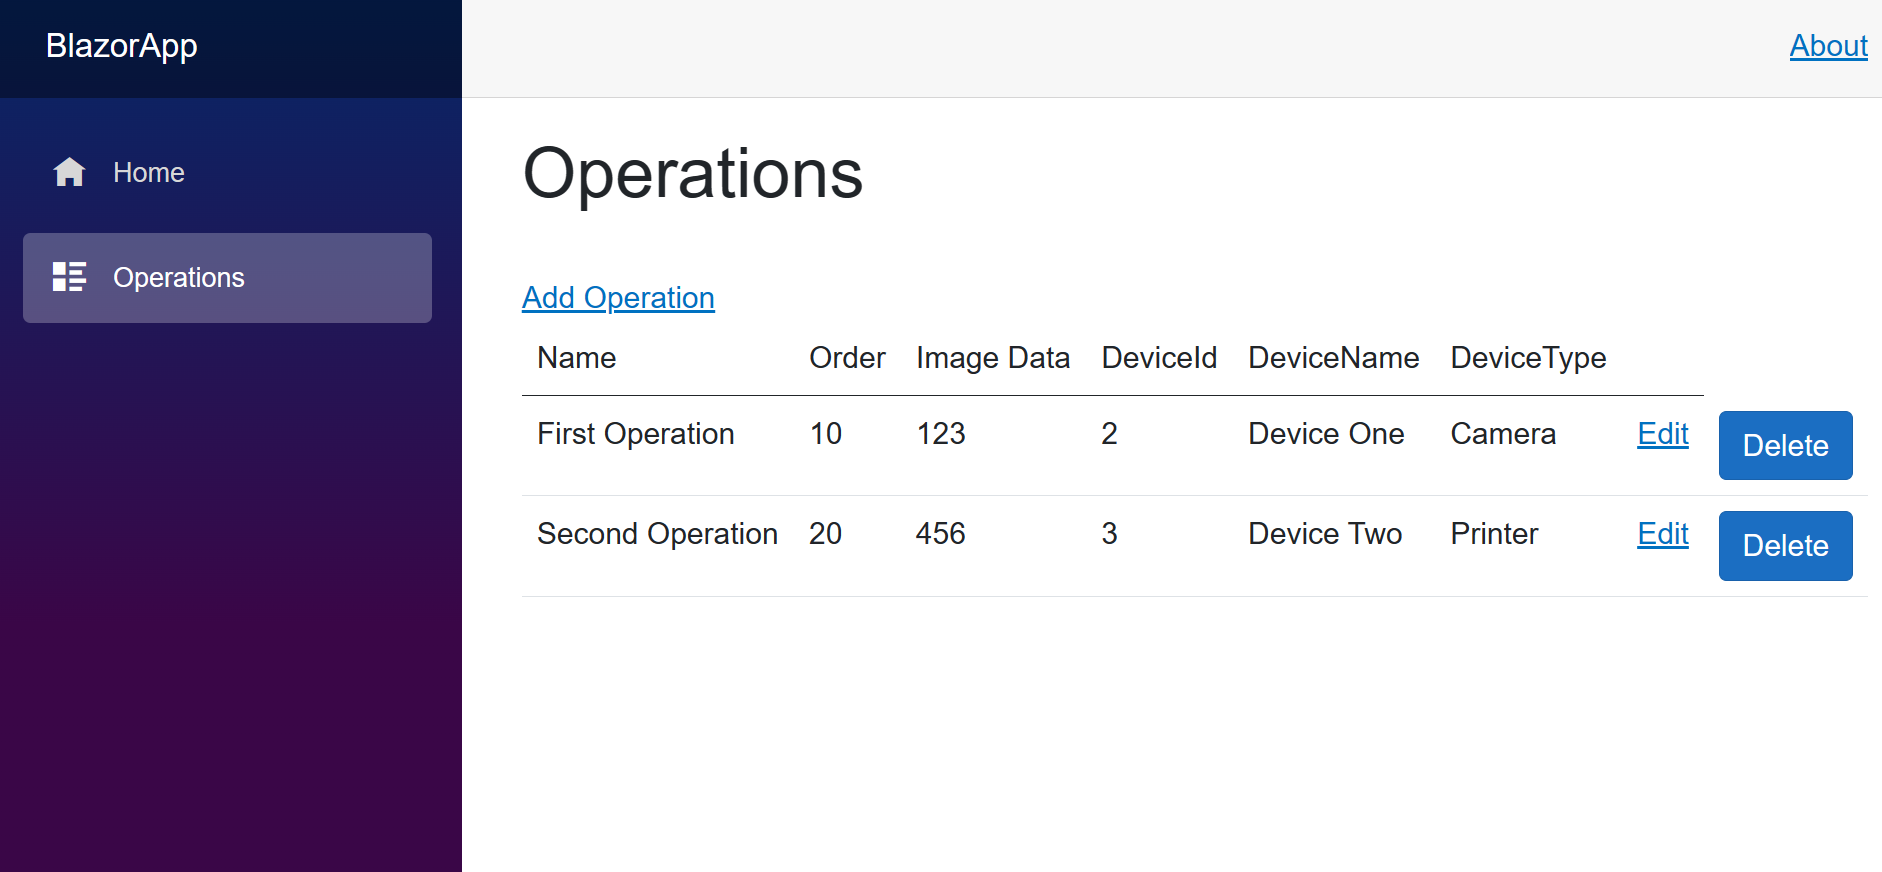The width and height of the screenshot is (1882, 872).
Task: Click the Add Operation link
Action: pyautogui.click(x=618, y=298)
